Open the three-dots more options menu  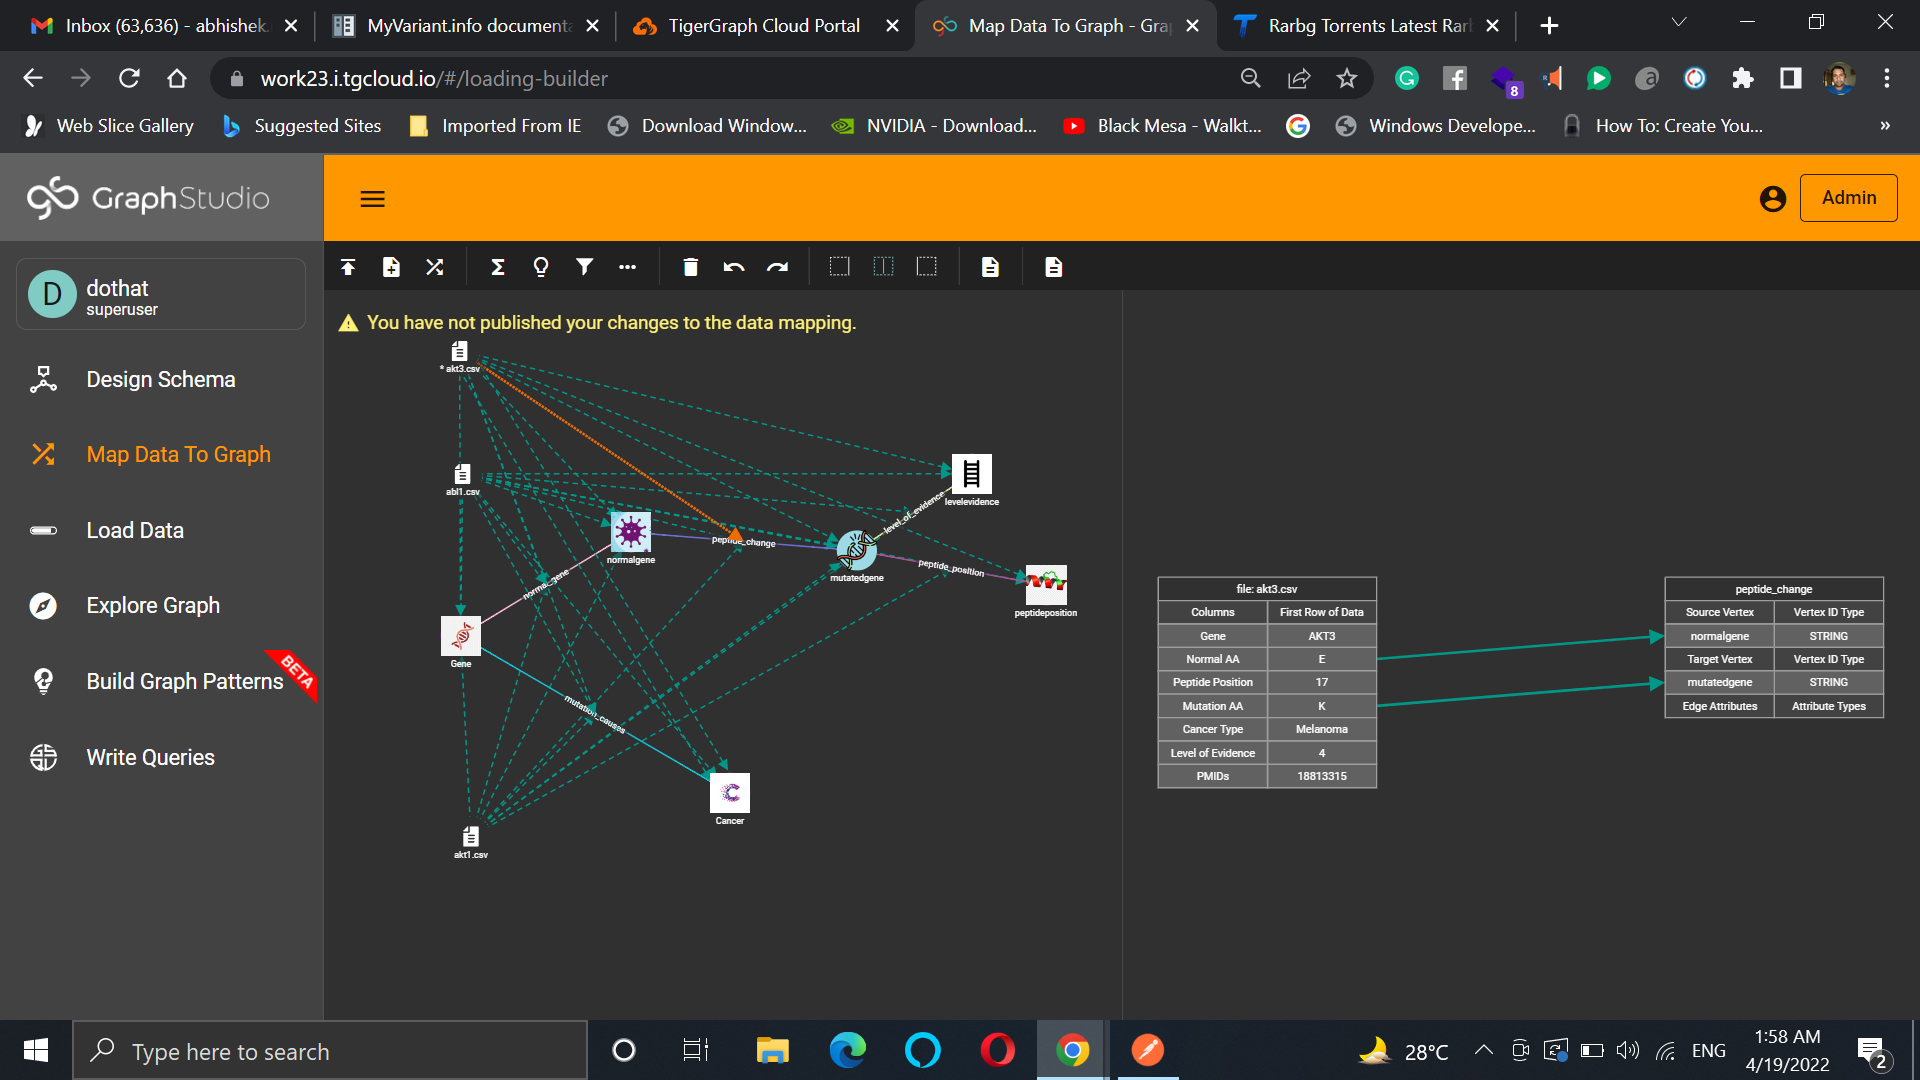(x=627, y=267)
